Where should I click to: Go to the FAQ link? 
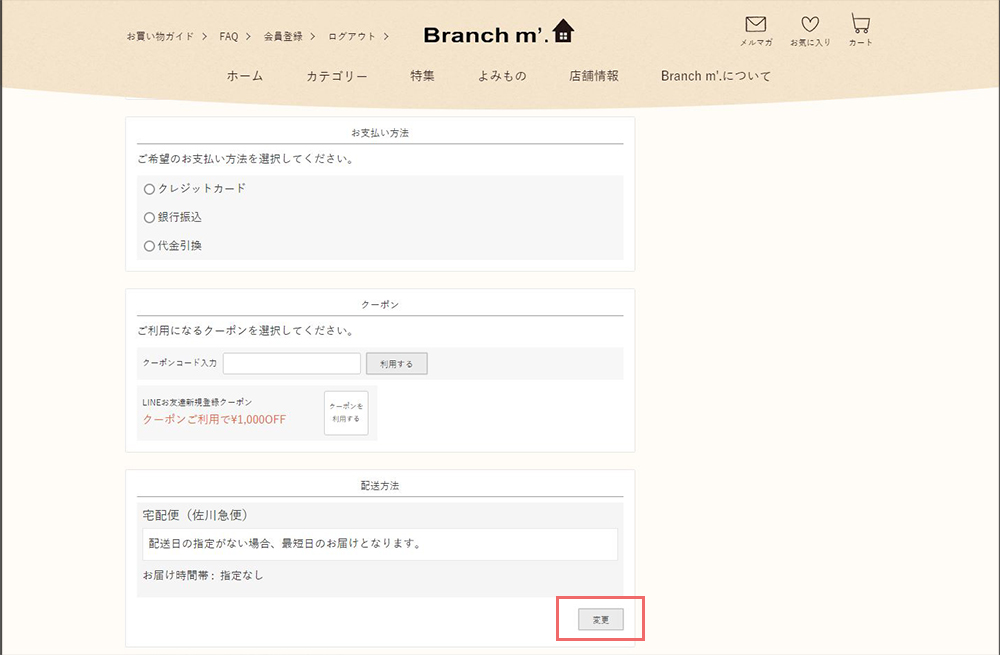[229, 36]
